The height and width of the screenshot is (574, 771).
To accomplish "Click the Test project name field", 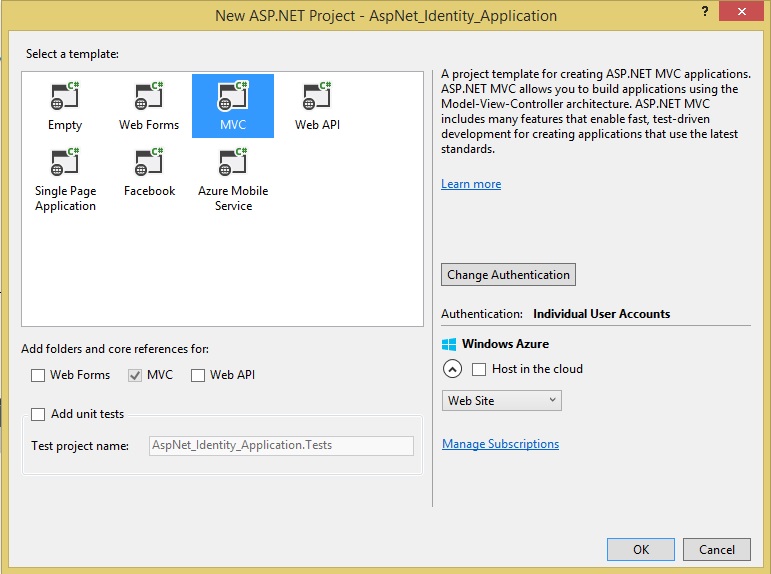I will tap(280, 446).
